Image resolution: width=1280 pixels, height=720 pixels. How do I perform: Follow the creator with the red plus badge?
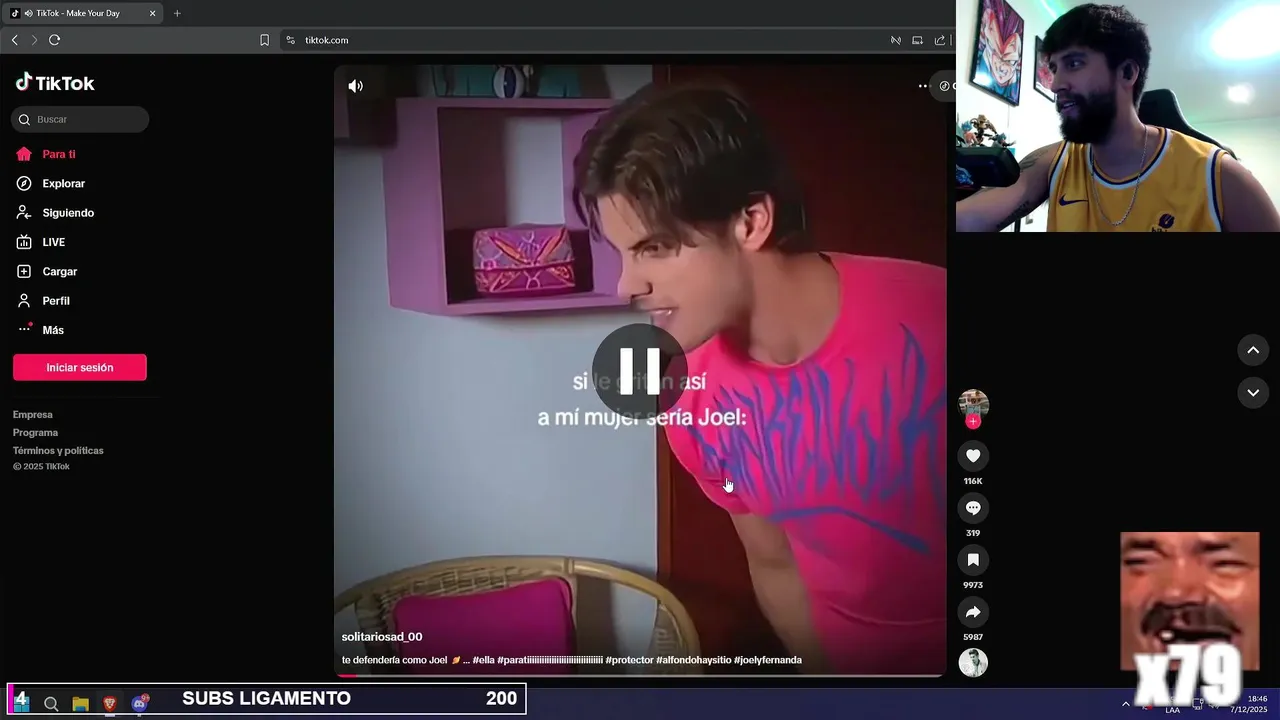click(x=973, y=421)
